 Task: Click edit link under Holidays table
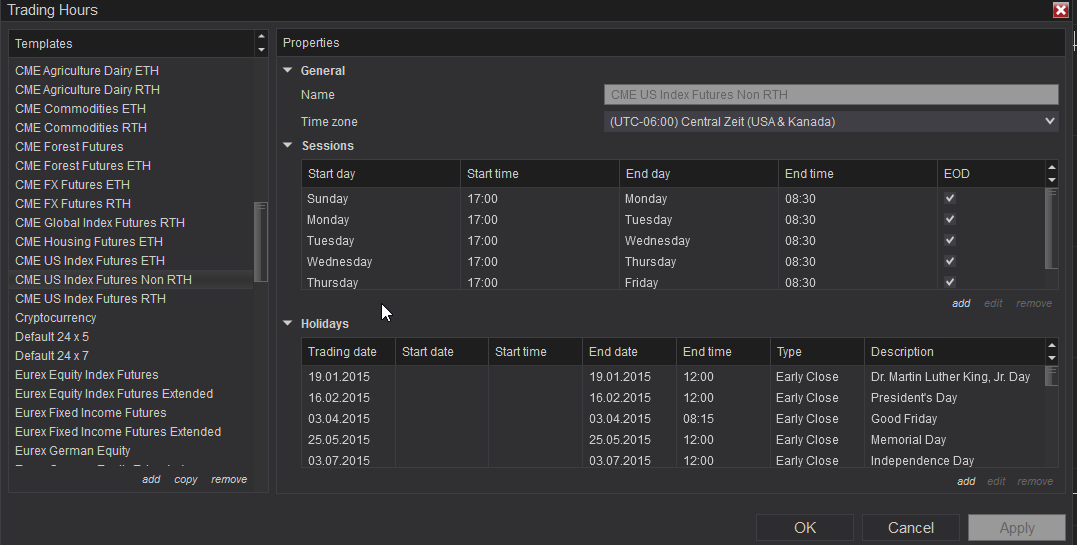(996, 481)
